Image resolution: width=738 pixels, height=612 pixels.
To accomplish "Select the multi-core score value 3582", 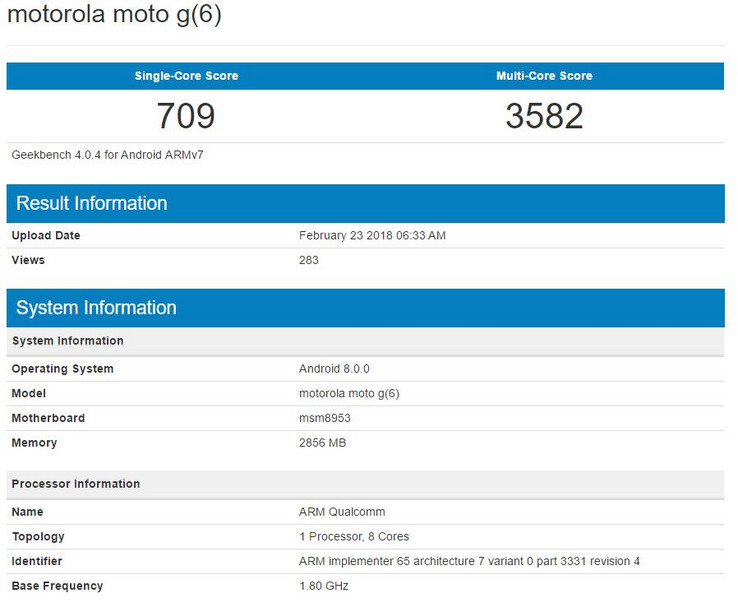I will pos(545,116).
